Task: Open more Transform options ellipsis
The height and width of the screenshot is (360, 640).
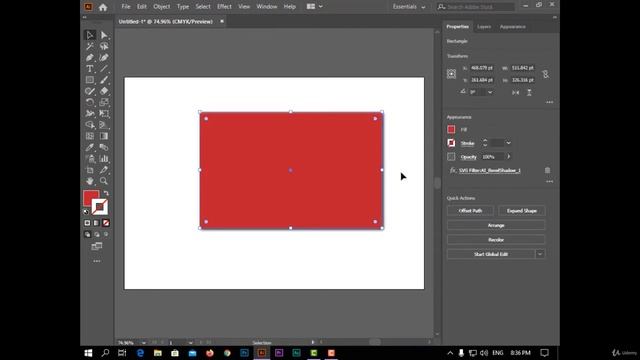Action: point(549,102)
